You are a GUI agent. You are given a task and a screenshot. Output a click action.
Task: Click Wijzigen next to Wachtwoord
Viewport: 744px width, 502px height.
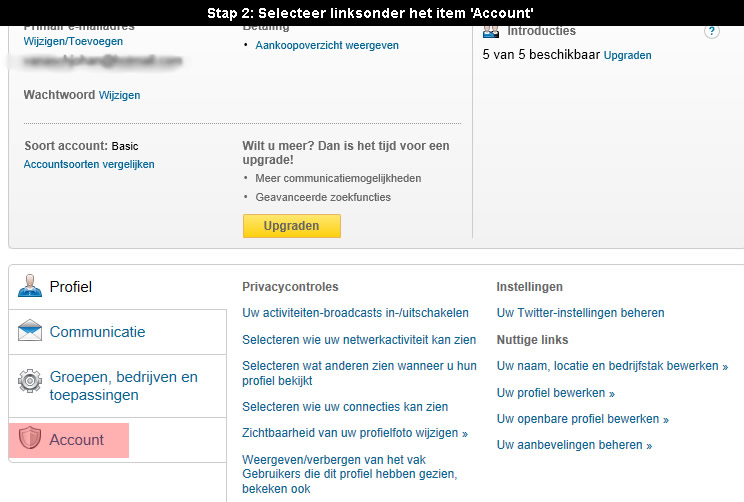coord(119,95)
